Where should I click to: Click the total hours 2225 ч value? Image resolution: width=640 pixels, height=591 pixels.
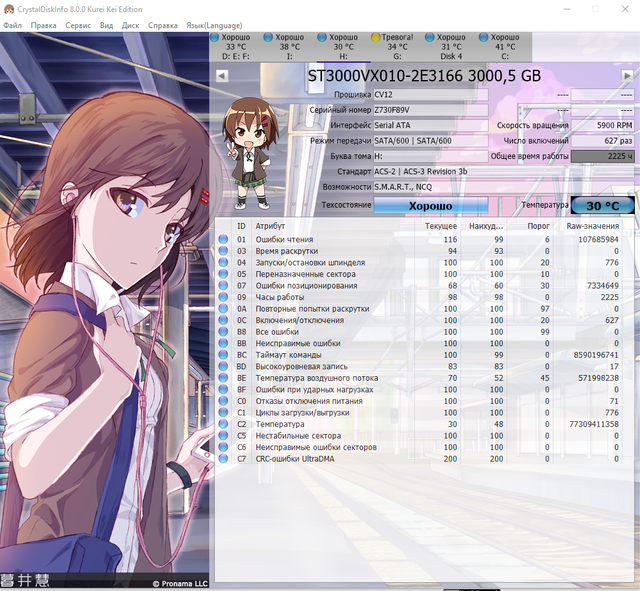click(602, 156)
